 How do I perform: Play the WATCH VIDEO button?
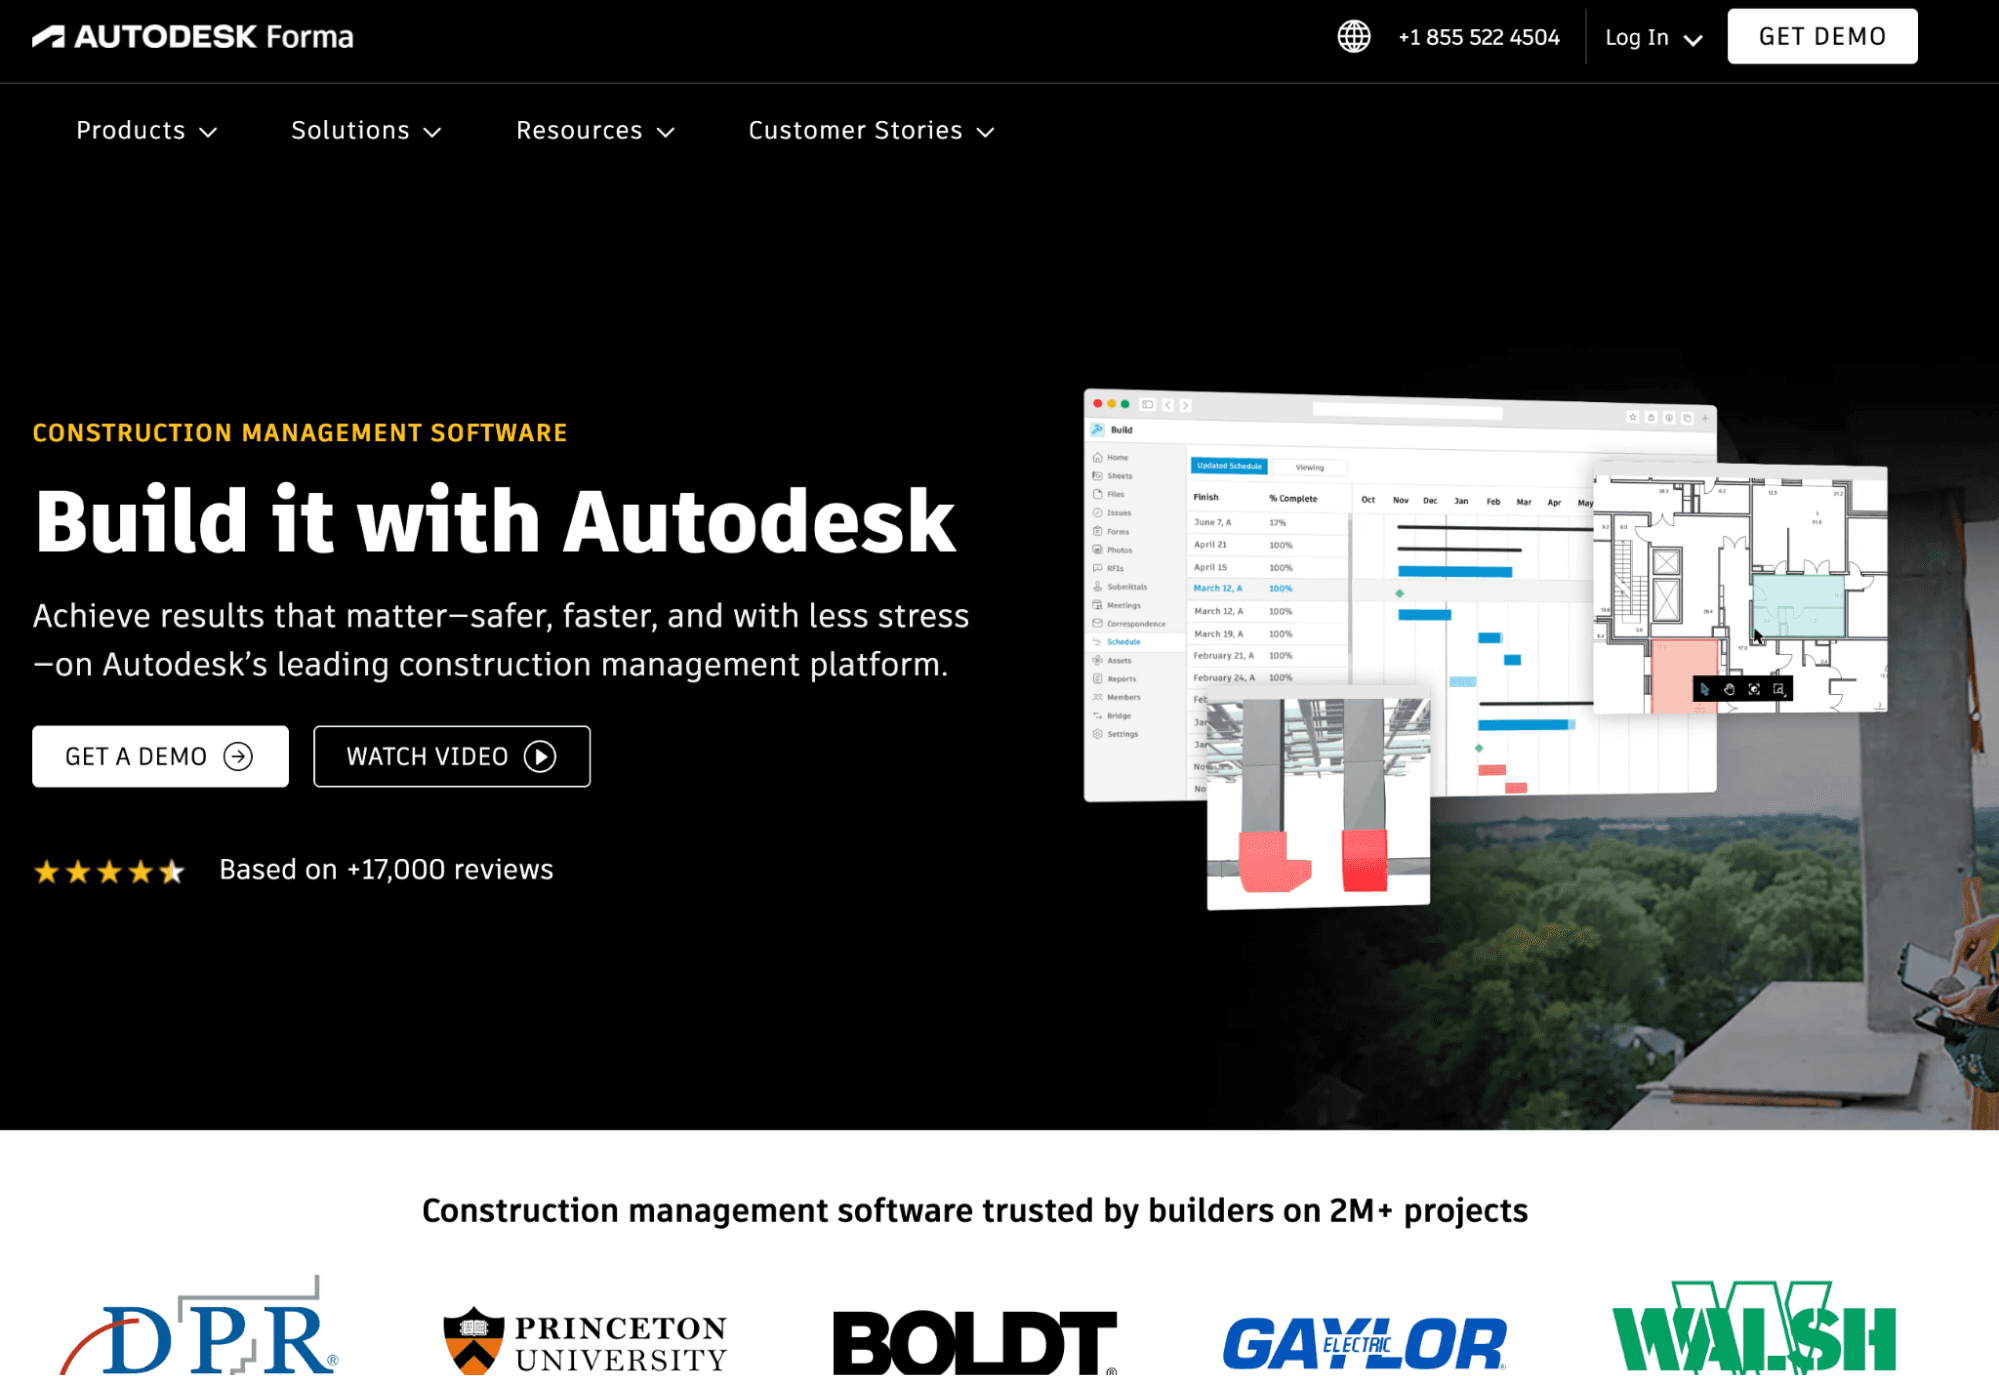point(452,756)
